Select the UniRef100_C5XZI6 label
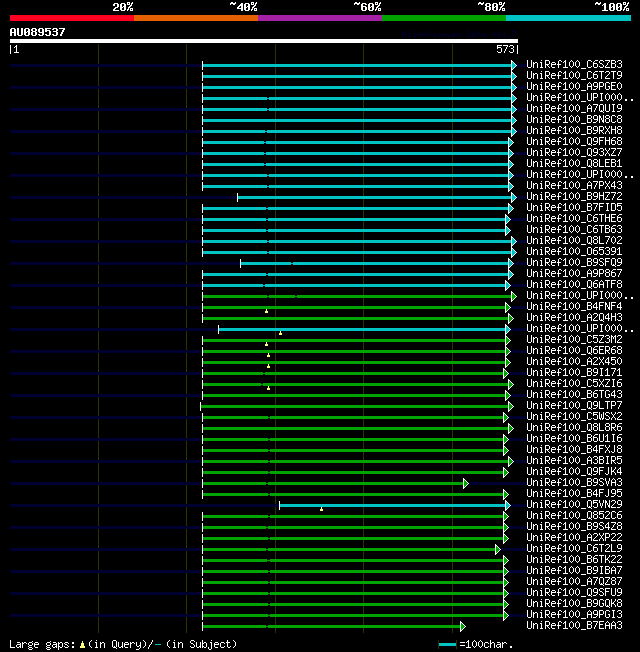The height and width of the screenshot is (652, 640). (574, 383)
